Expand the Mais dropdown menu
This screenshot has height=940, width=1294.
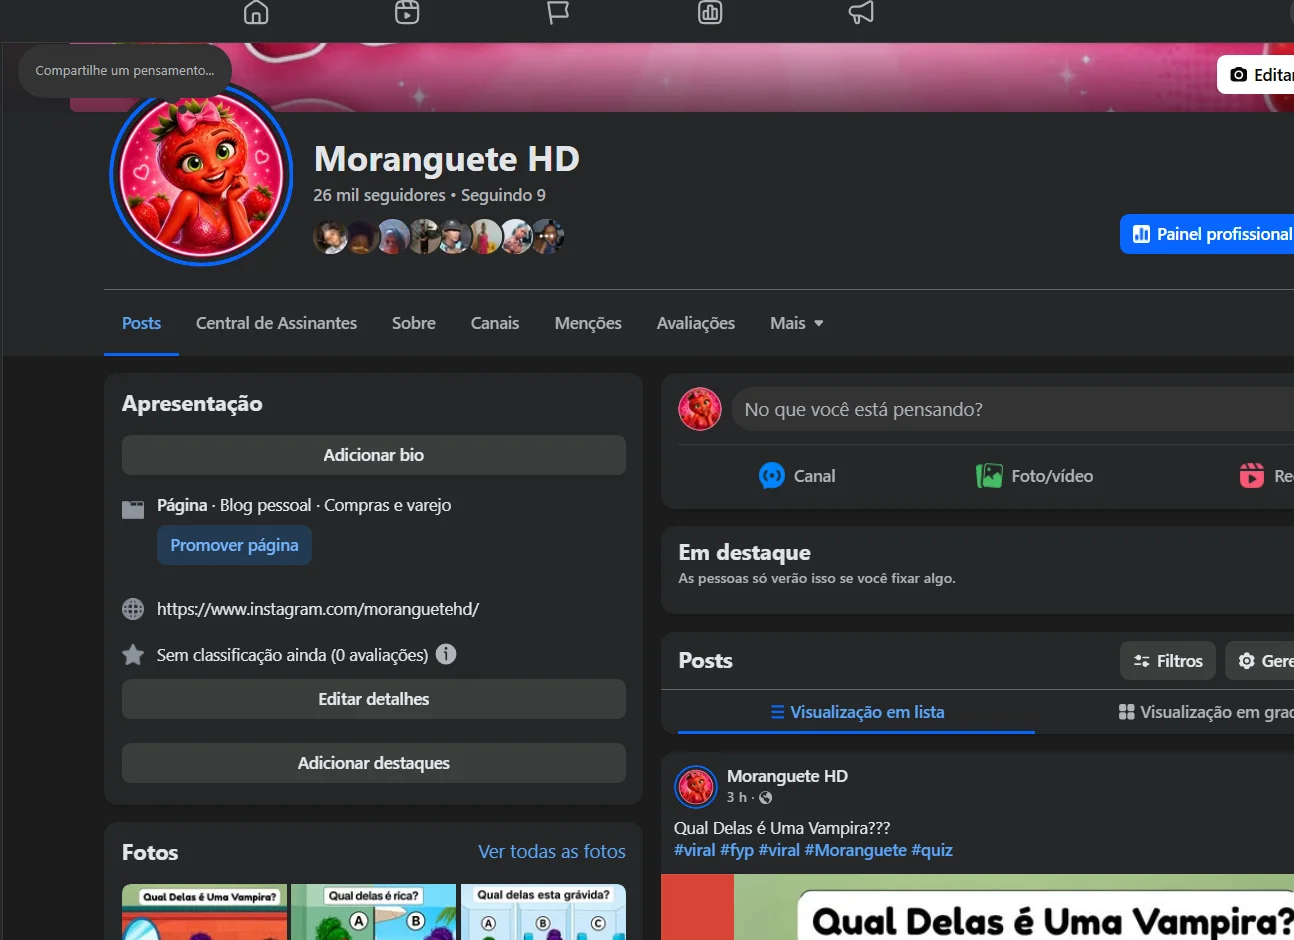pos(797,323)
